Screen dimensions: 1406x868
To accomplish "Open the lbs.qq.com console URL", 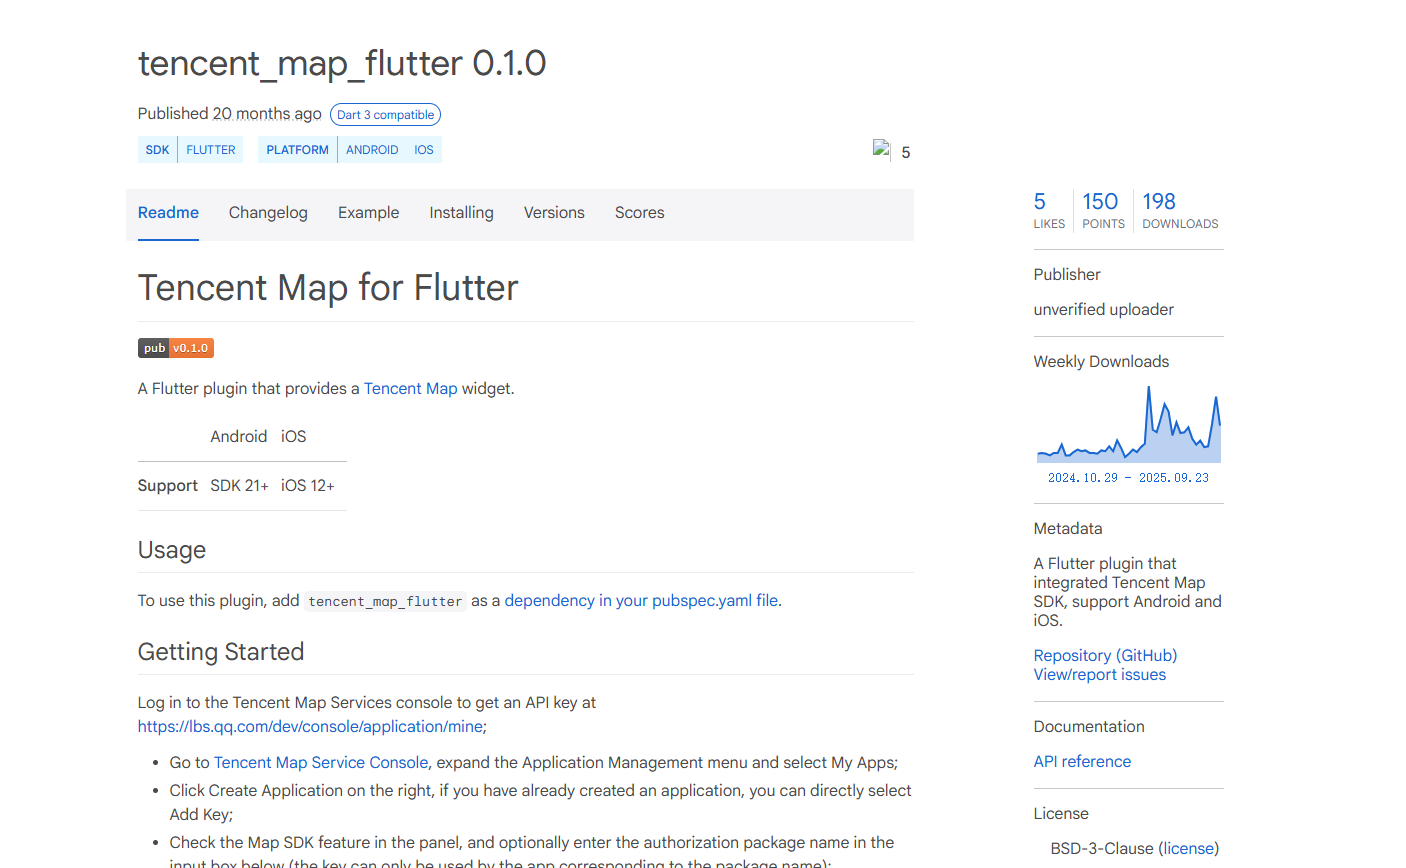I will [310, 727].
